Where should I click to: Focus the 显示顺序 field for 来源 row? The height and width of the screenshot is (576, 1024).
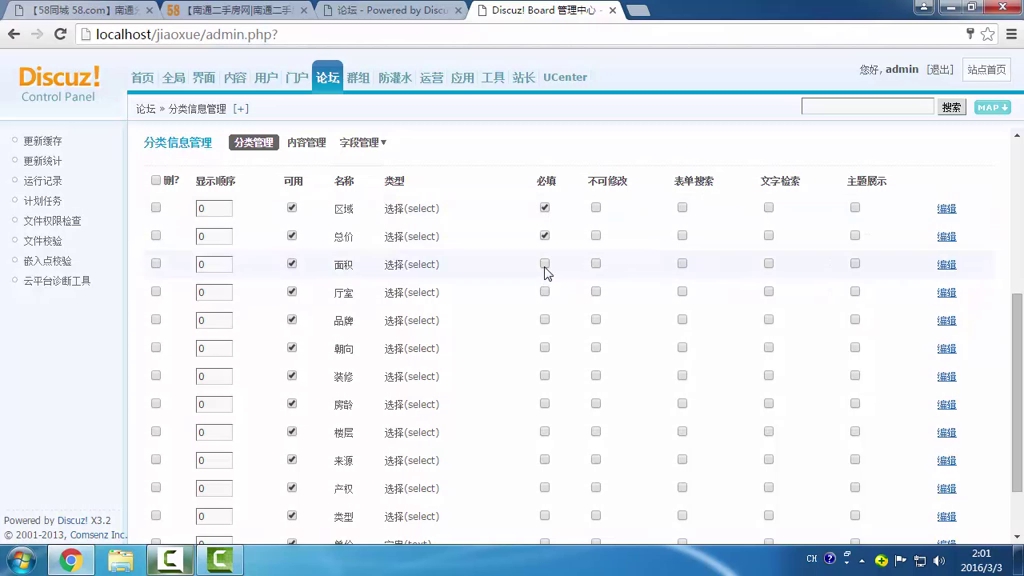click(214, 460)
